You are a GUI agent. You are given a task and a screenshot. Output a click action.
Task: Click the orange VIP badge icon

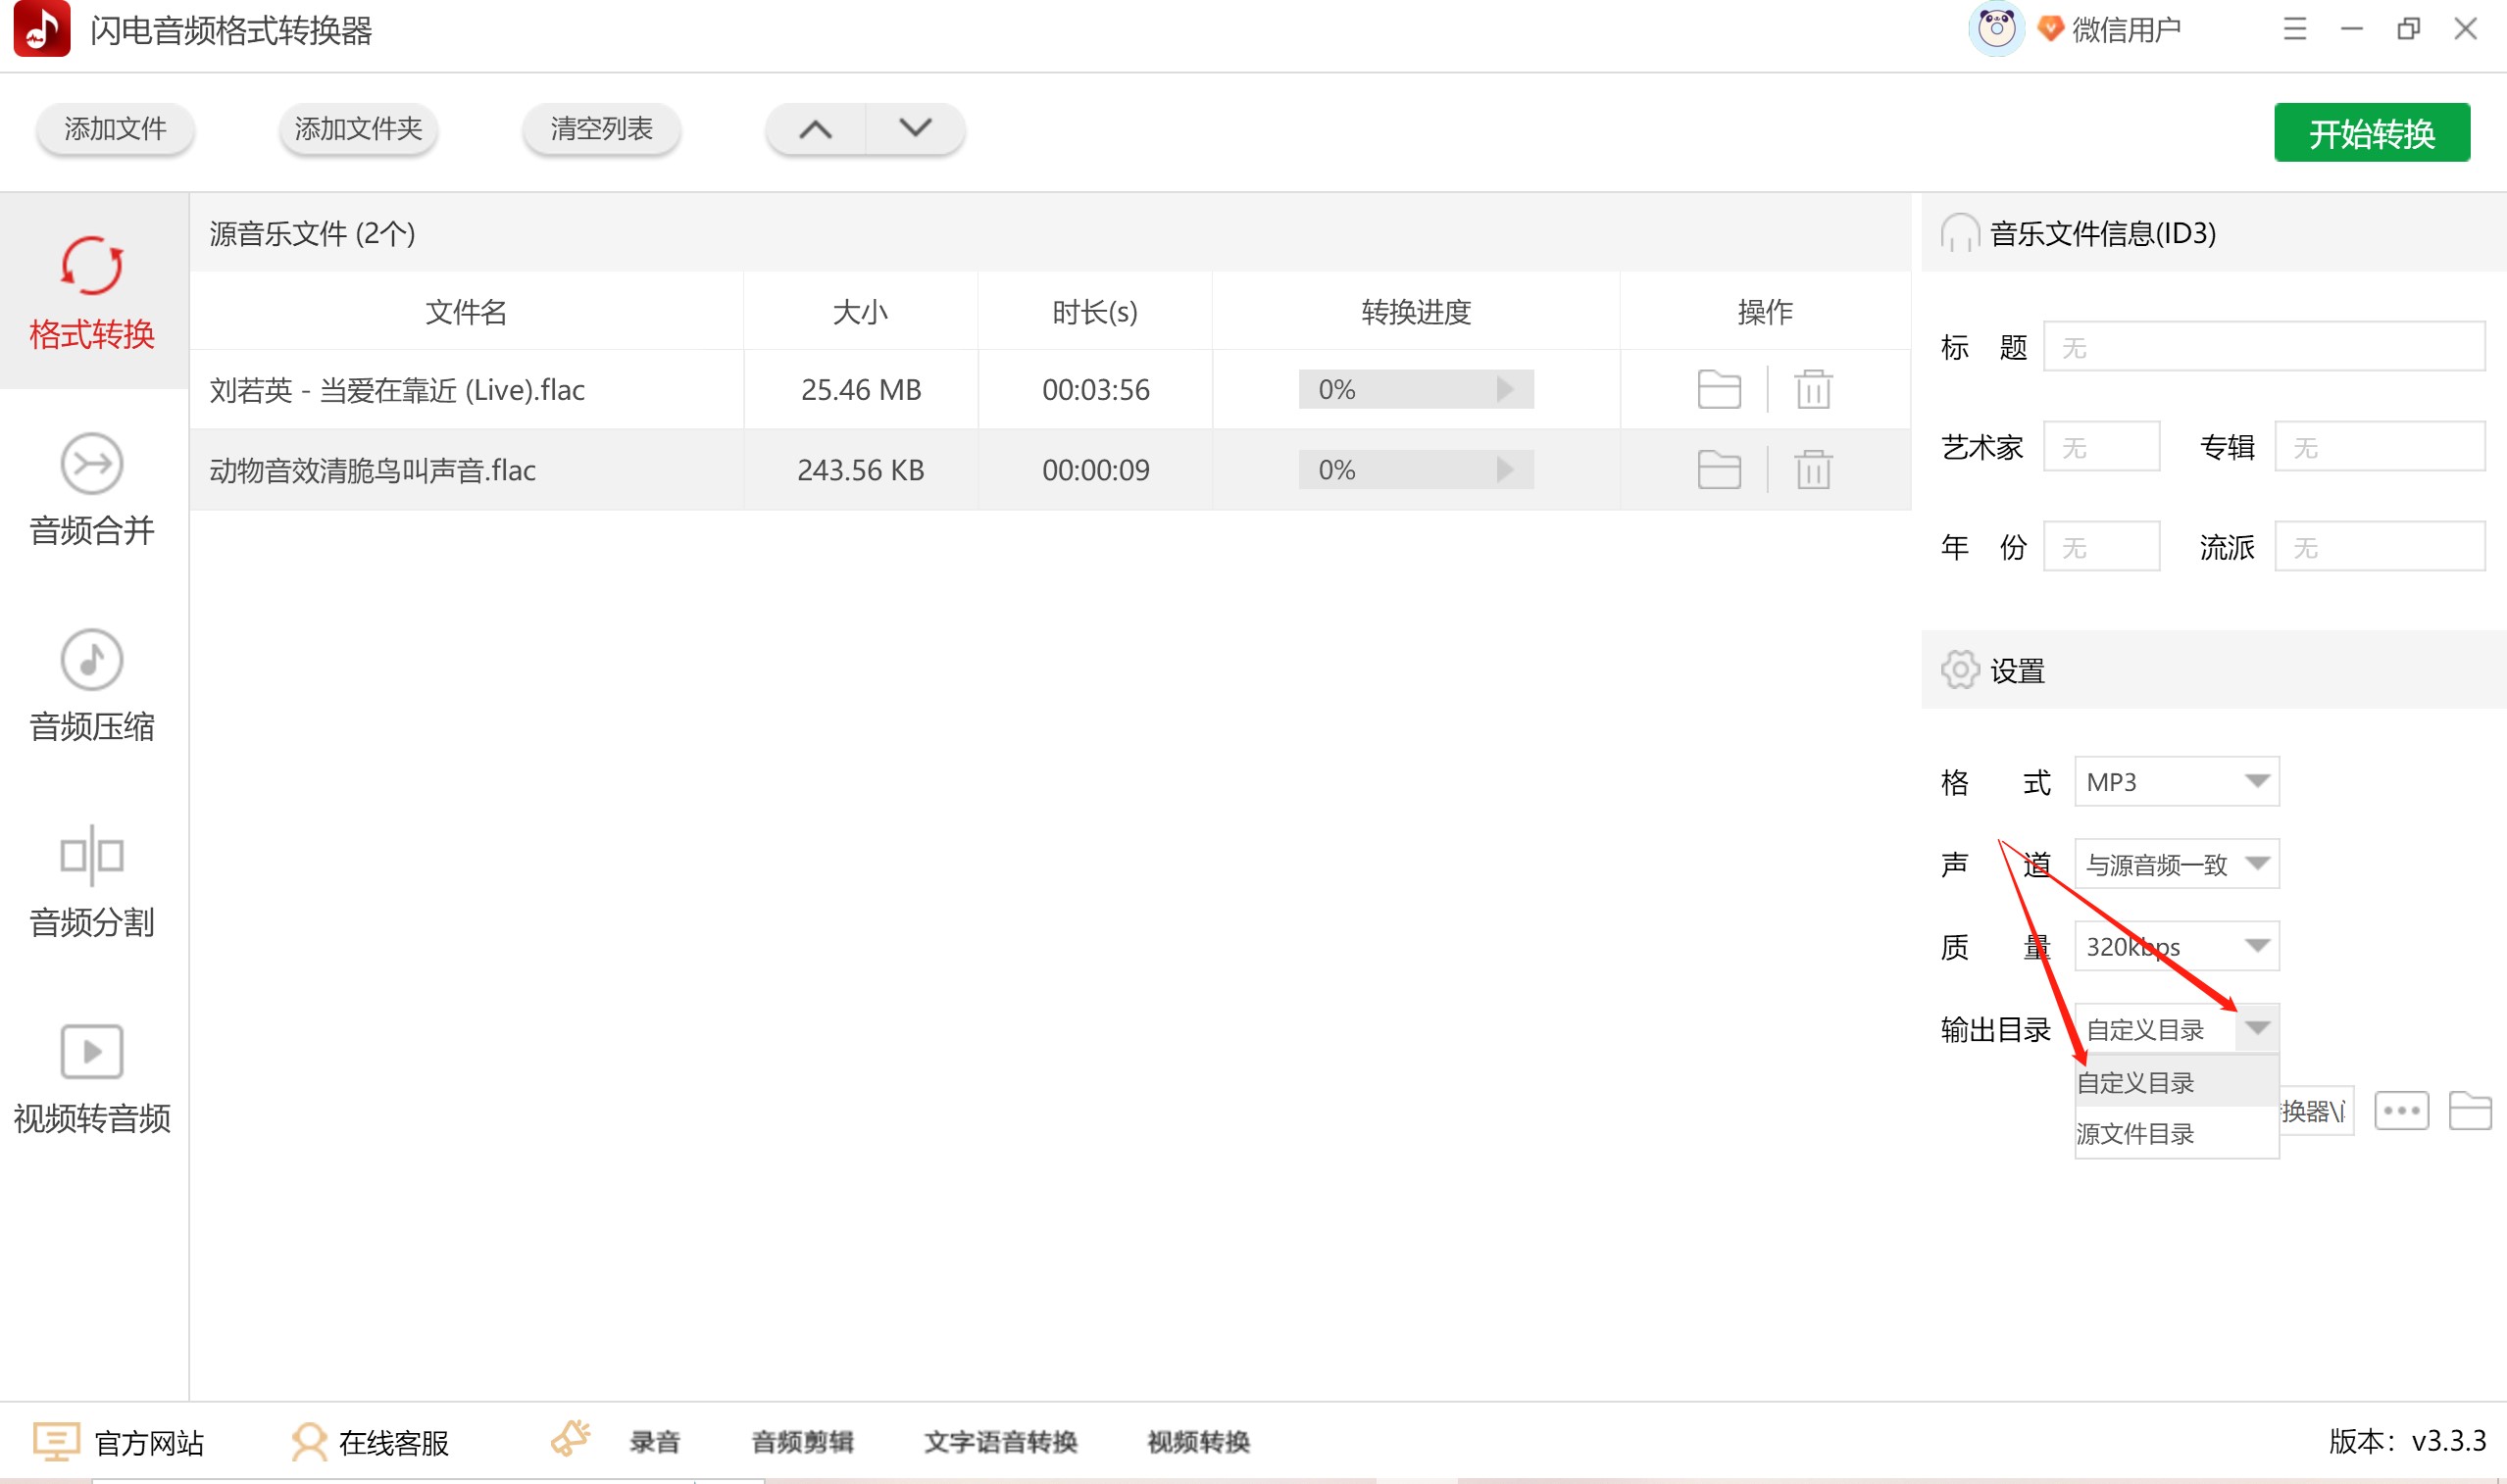click(2050, 29)
